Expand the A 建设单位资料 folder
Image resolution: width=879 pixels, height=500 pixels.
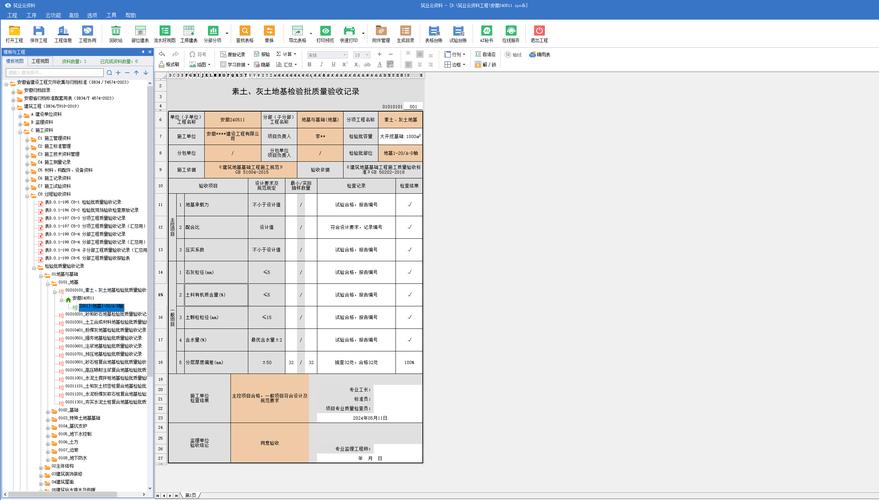20,114
